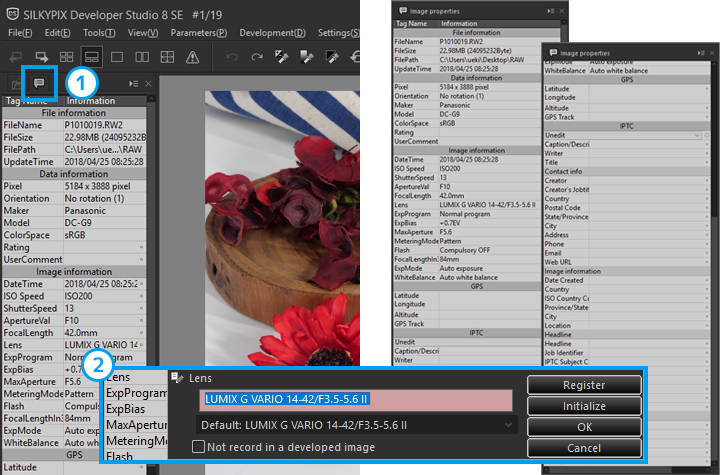Click OK in the Lens dialog
720x475 pixels.
(x=584, y=428)
